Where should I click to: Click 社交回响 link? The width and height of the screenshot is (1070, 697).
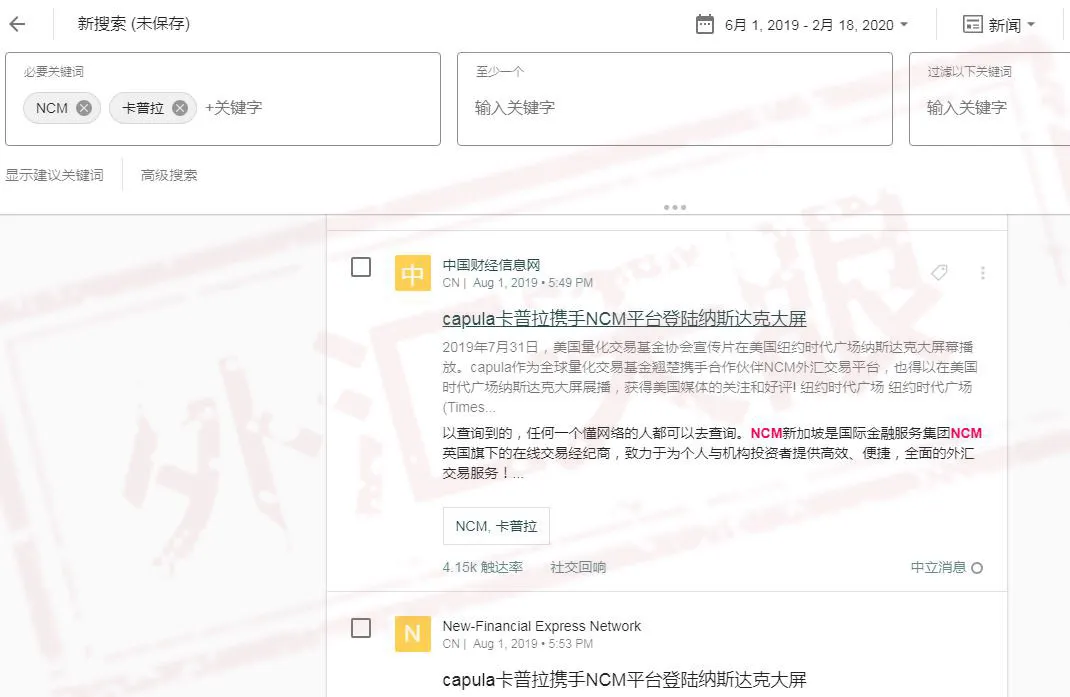tap(578, 567)
